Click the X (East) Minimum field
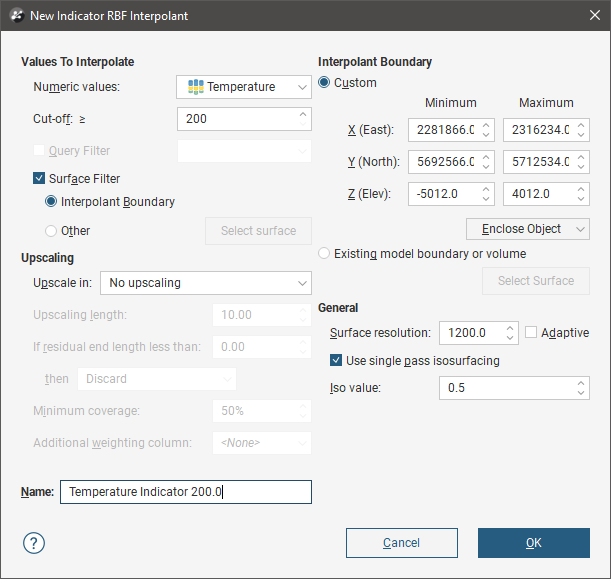The image size is (611, 579). point(442,130)
